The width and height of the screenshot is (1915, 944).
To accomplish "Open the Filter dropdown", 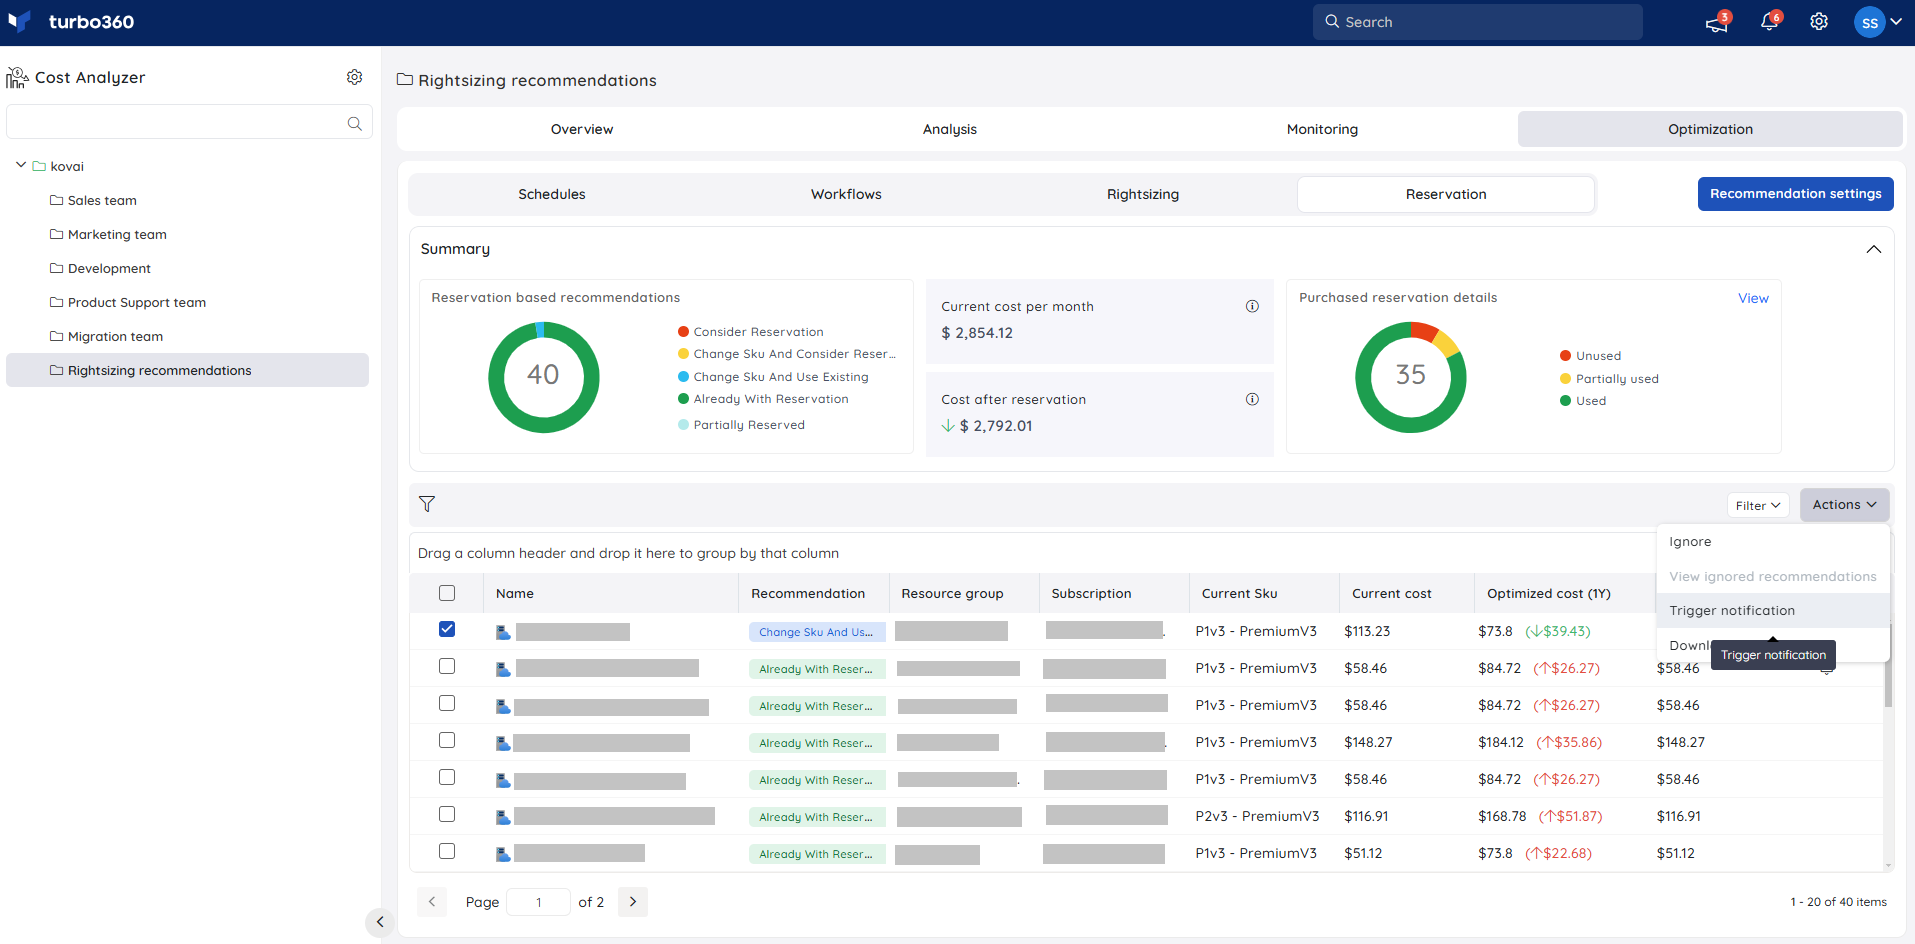I will pos(1757,505).
